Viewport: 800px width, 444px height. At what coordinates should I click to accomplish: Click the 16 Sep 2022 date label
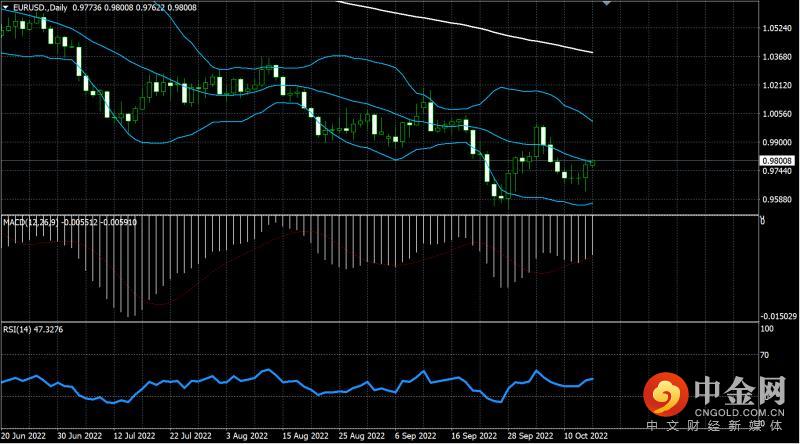473,436
